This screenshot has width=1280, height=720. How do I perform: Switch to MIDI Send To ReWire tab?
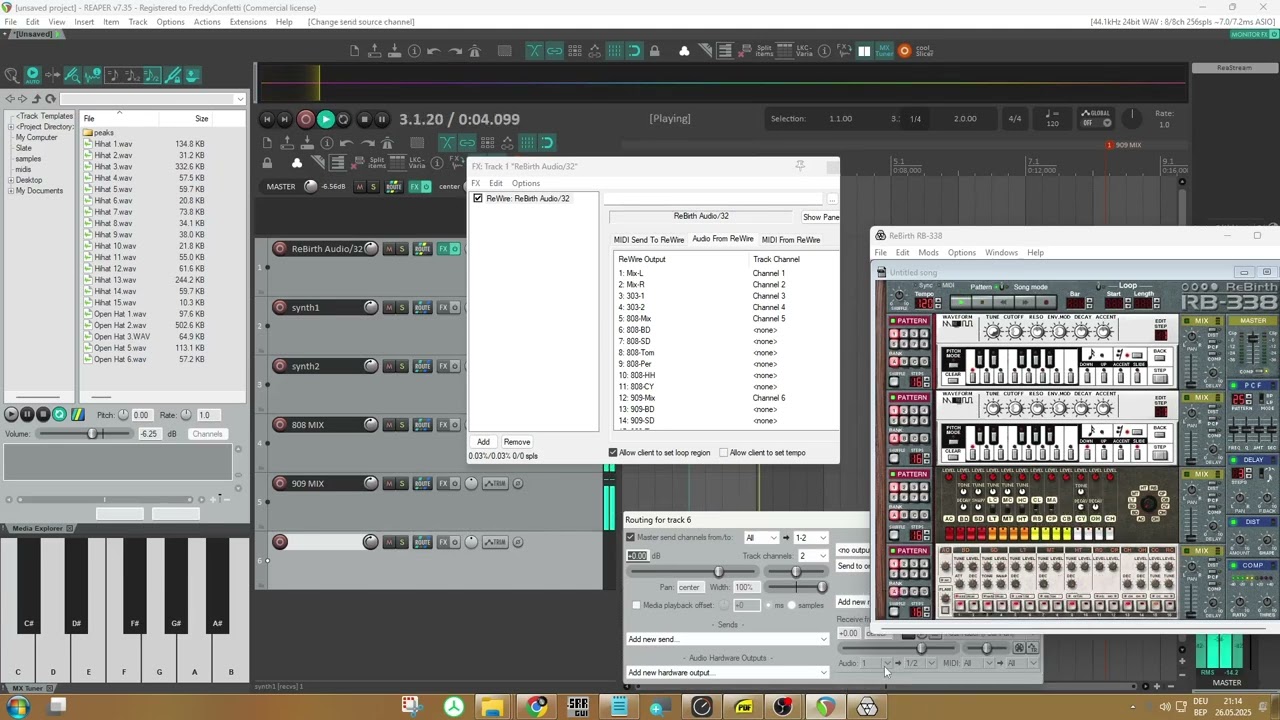(x=649, y=240)
